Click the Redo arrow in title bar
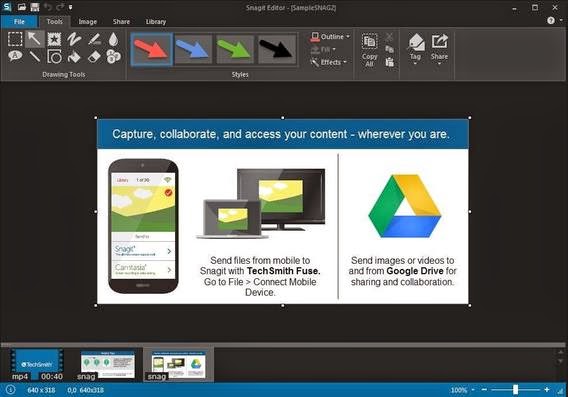 tap(60, 7)
